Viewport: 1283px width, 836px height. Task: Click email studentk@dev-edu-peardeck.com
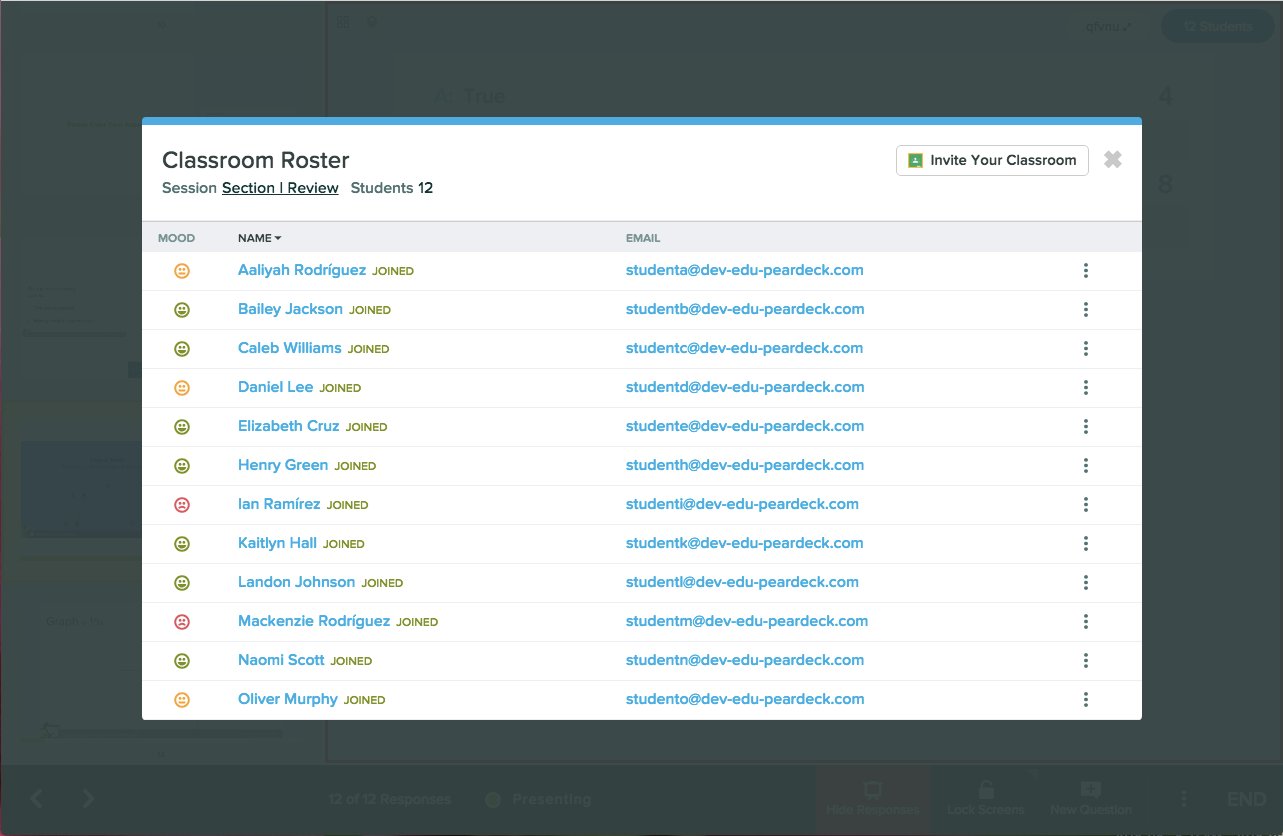[x=745, y=543]
